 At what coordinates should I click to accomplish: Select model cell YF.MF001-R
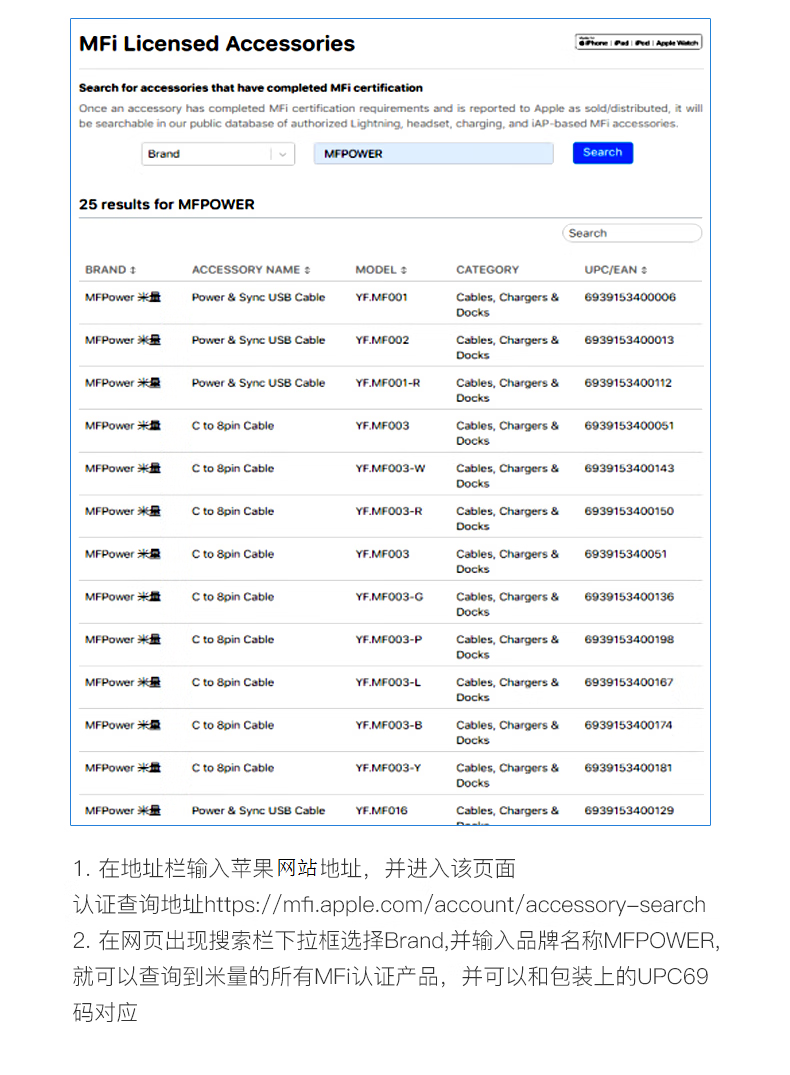(x=387, y=383)
